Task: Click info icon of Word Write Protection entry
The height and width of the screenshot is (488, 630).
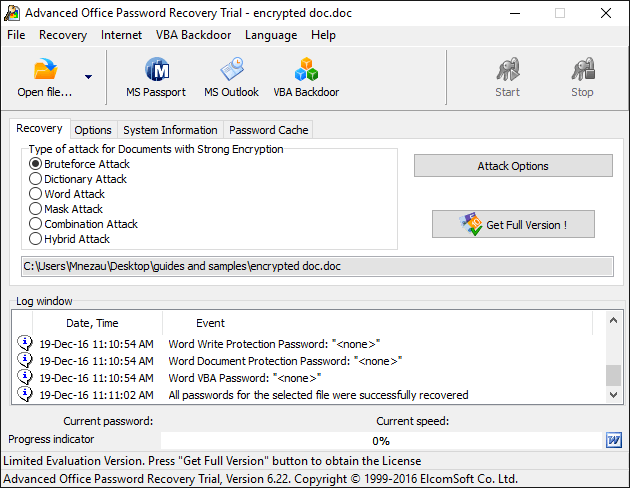Action: [25, 343]
